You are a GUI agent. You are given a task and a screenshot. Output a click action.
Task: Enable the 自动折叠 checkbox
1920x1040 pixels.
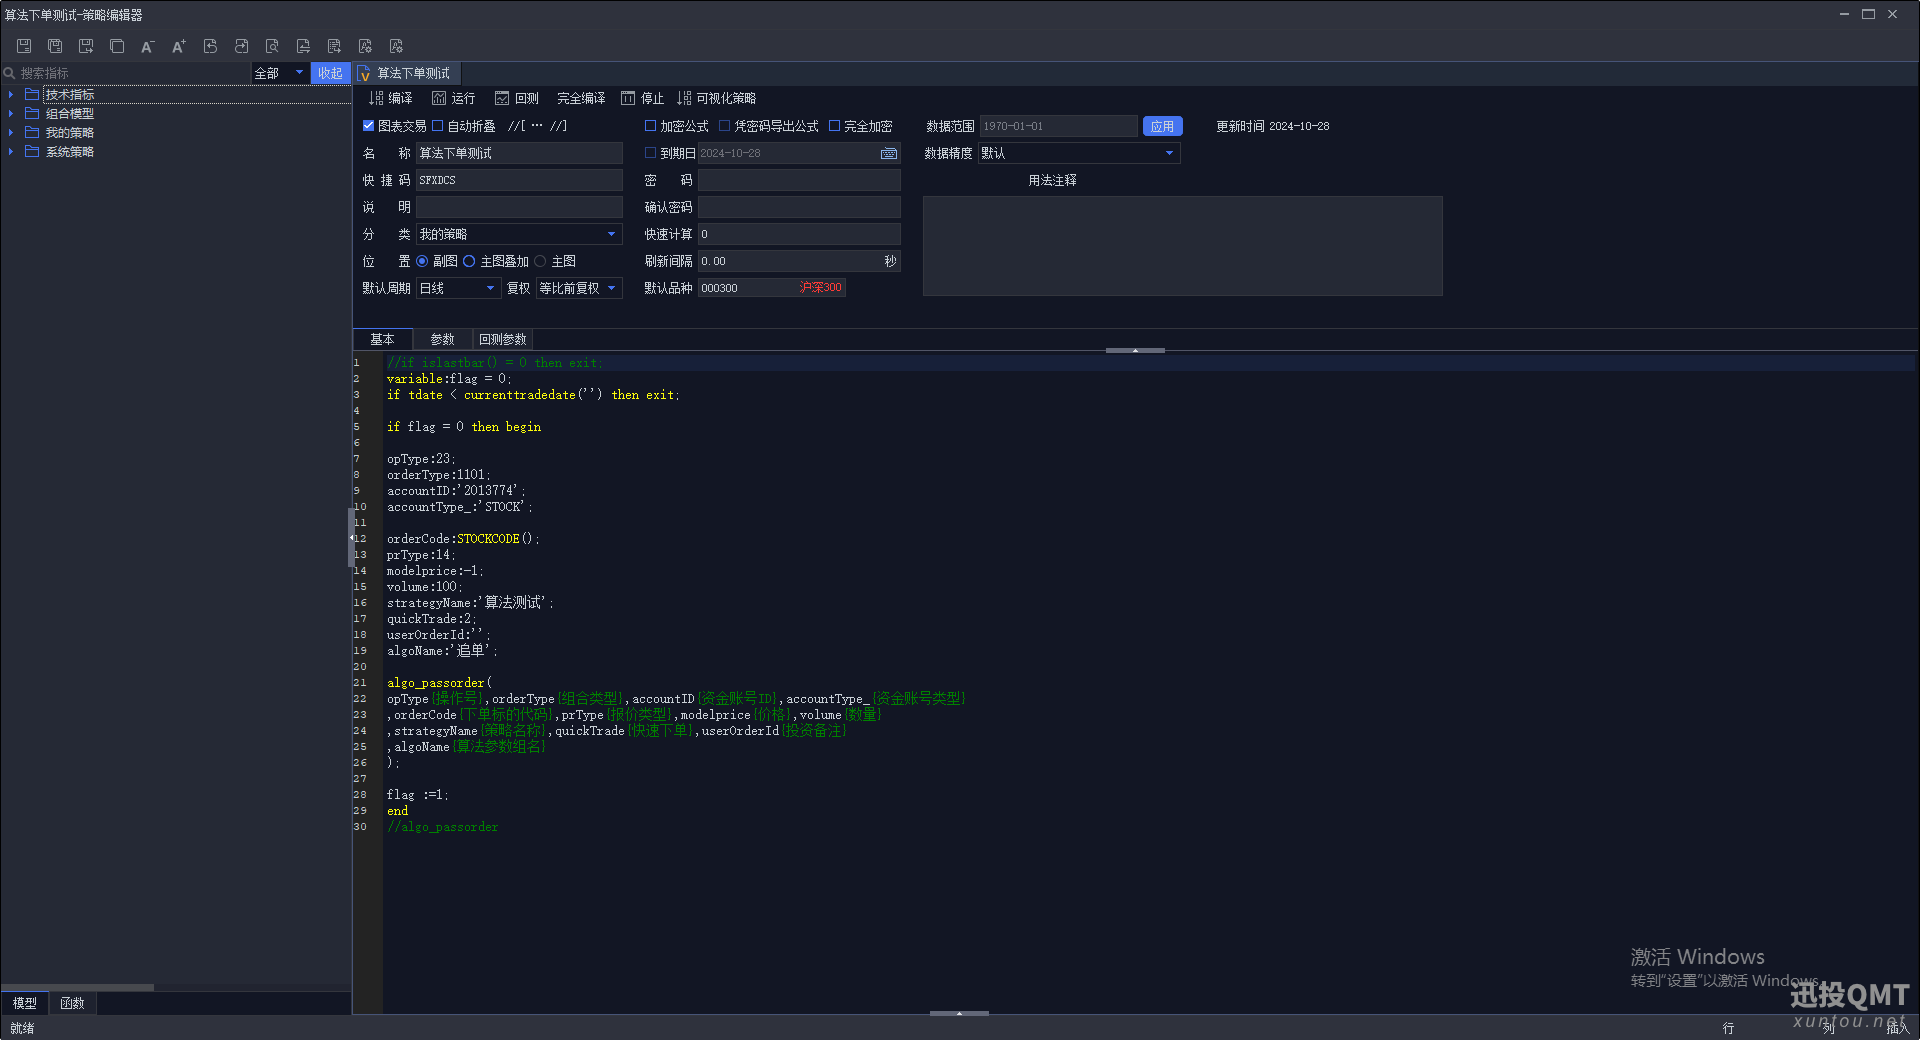tap(437, 126)
